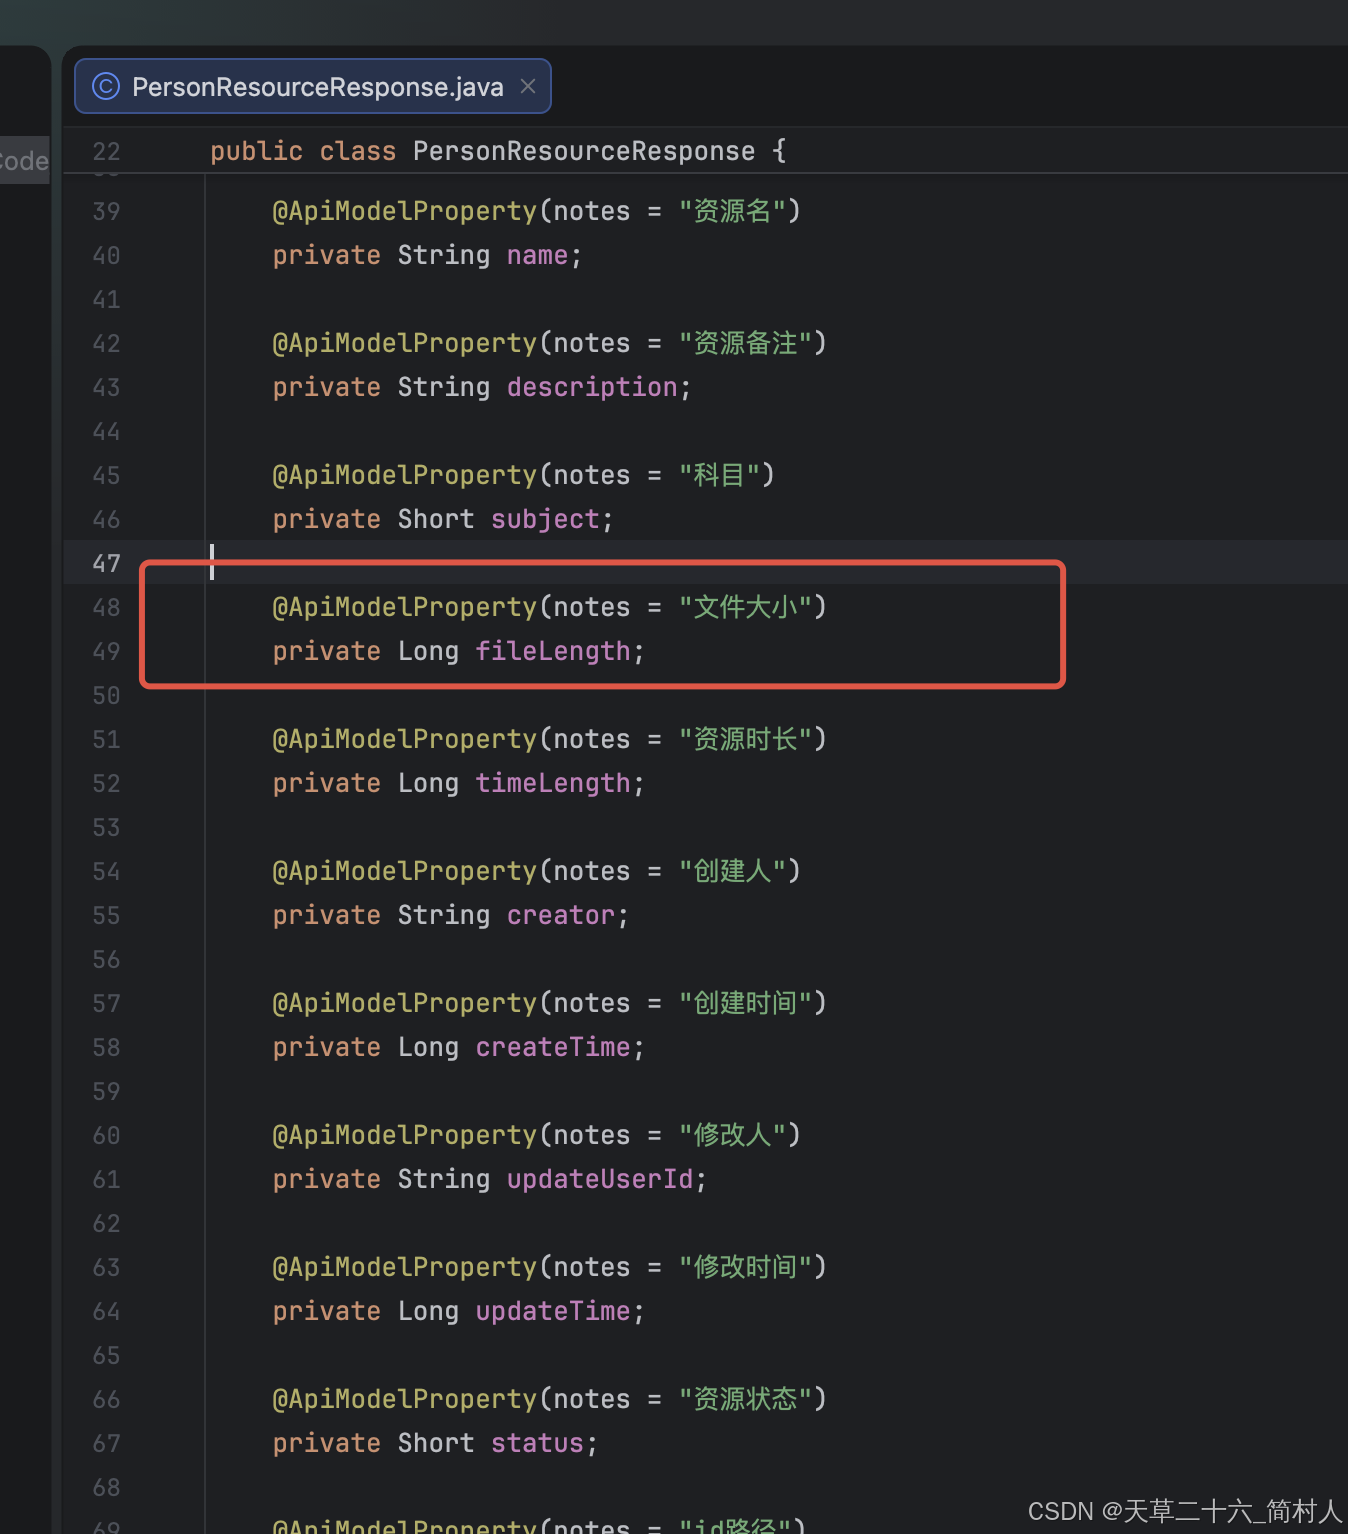Click 'createTime' field on line 58
Image resolution: width=1348 pixels, height=1534 pixels.
tap(553, 1048)
